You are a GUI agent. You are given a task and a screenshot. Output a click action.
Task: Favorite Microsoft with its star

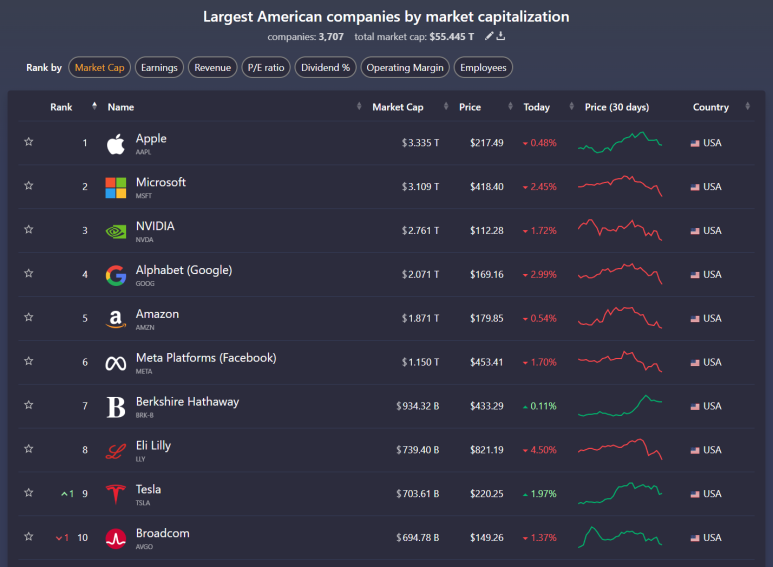[29, 186]
